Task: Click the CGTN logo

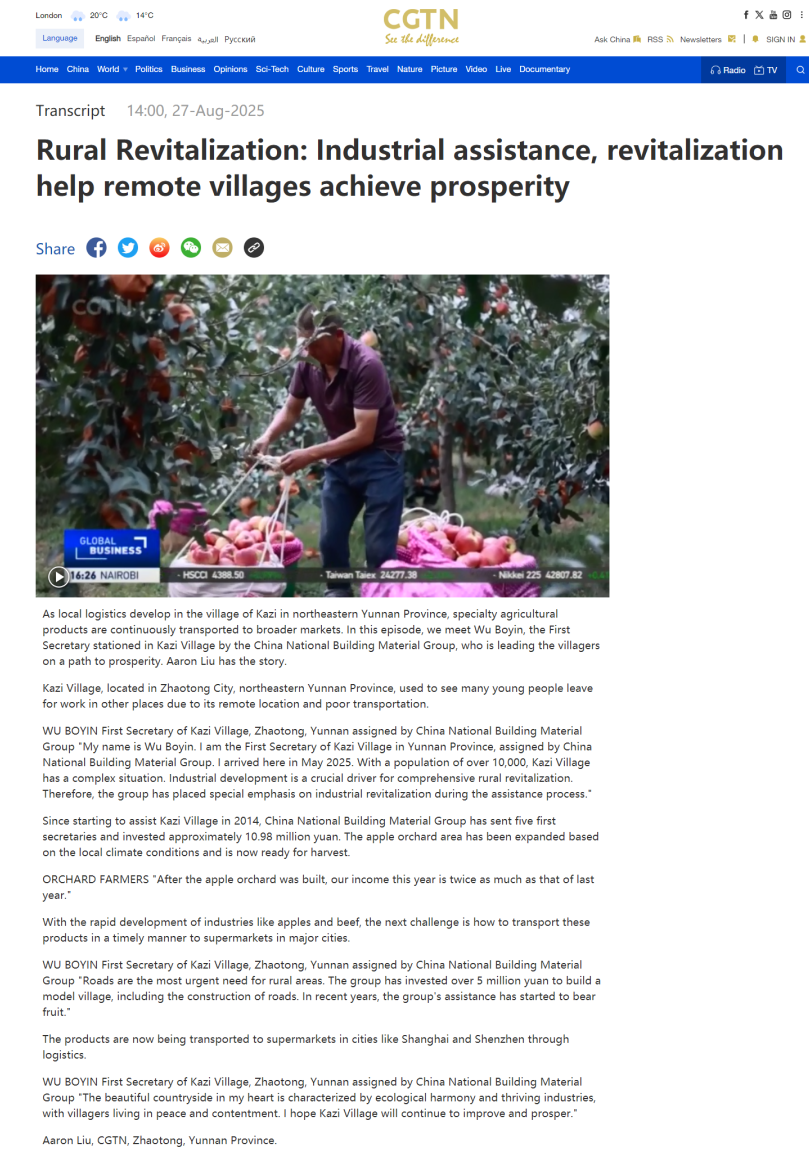Action: click(x=421, y=27)
